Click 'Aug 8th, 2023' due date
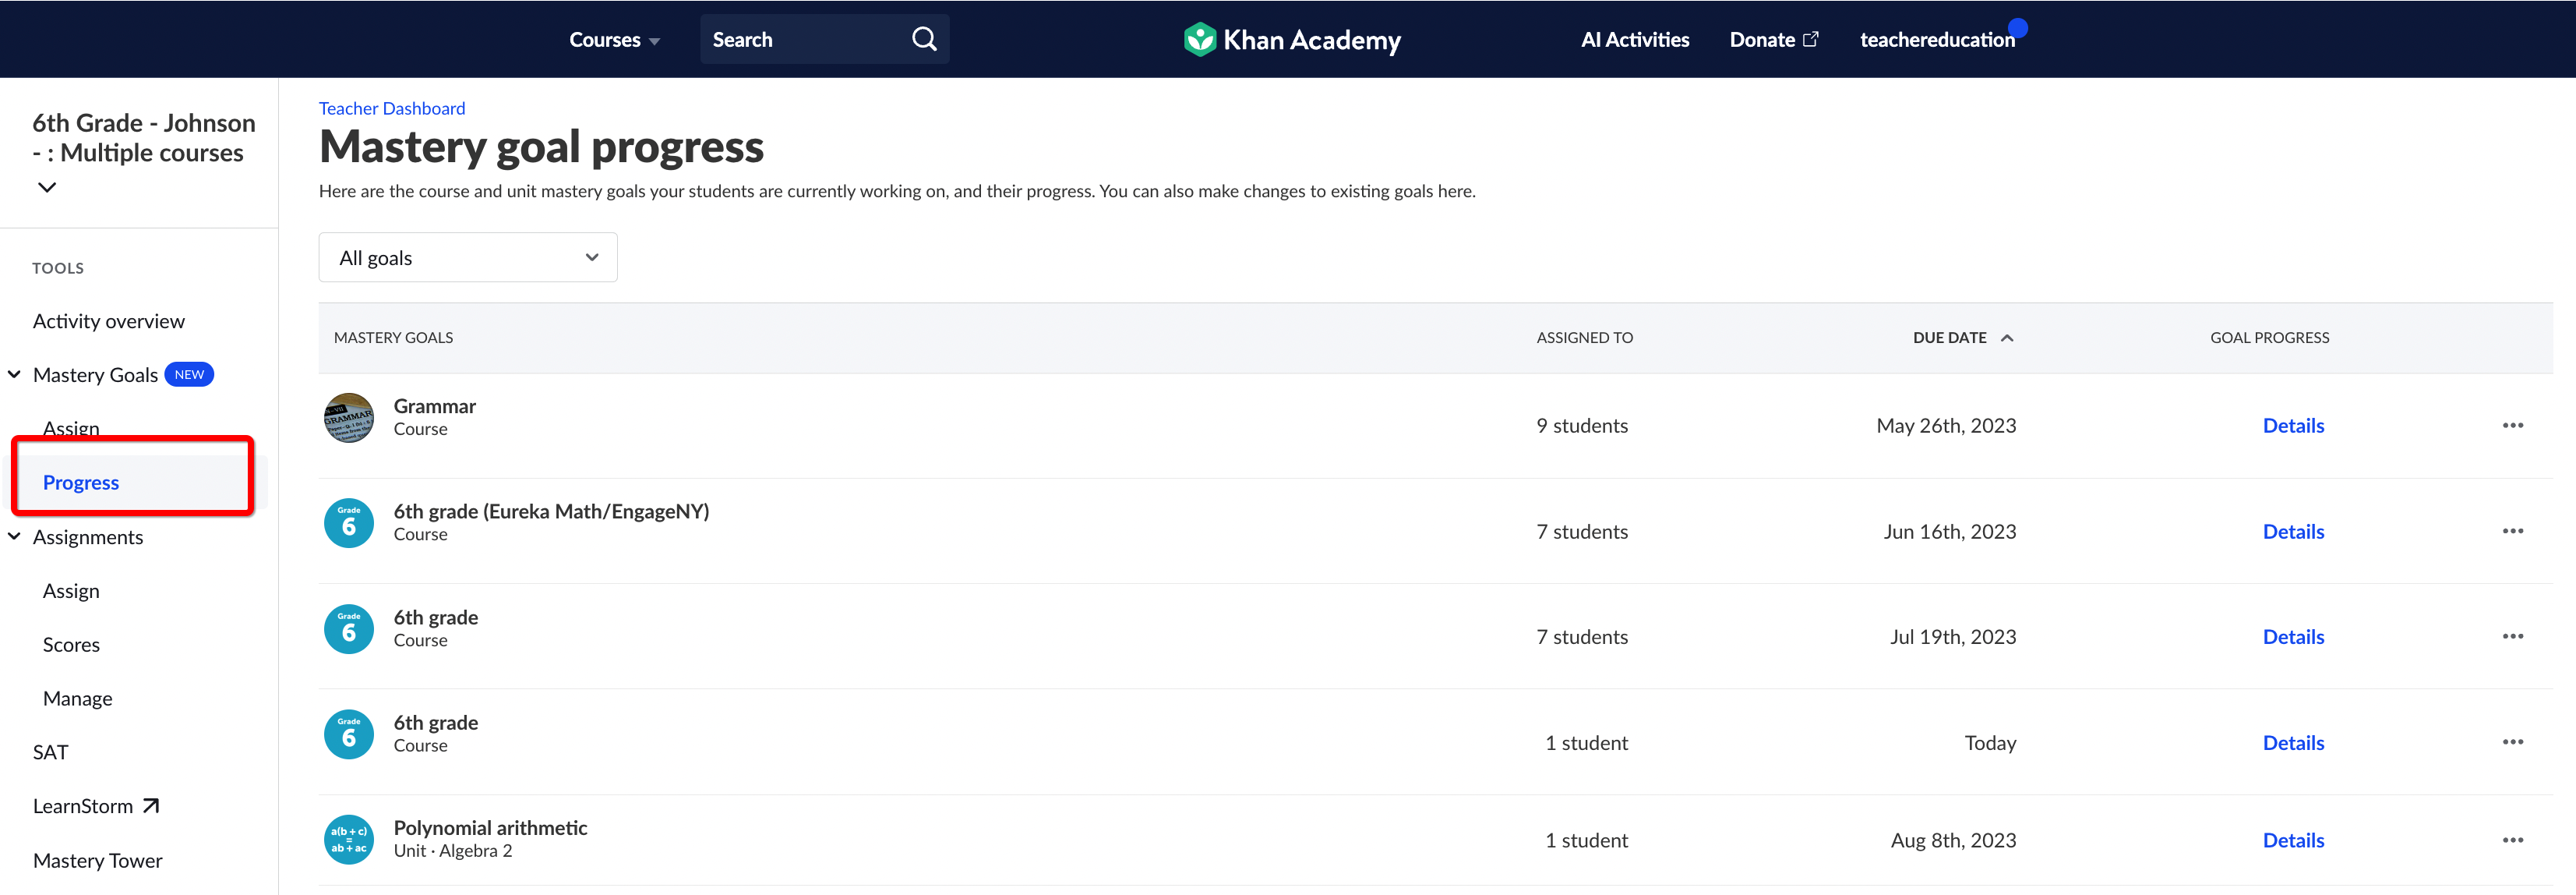 1953,841
